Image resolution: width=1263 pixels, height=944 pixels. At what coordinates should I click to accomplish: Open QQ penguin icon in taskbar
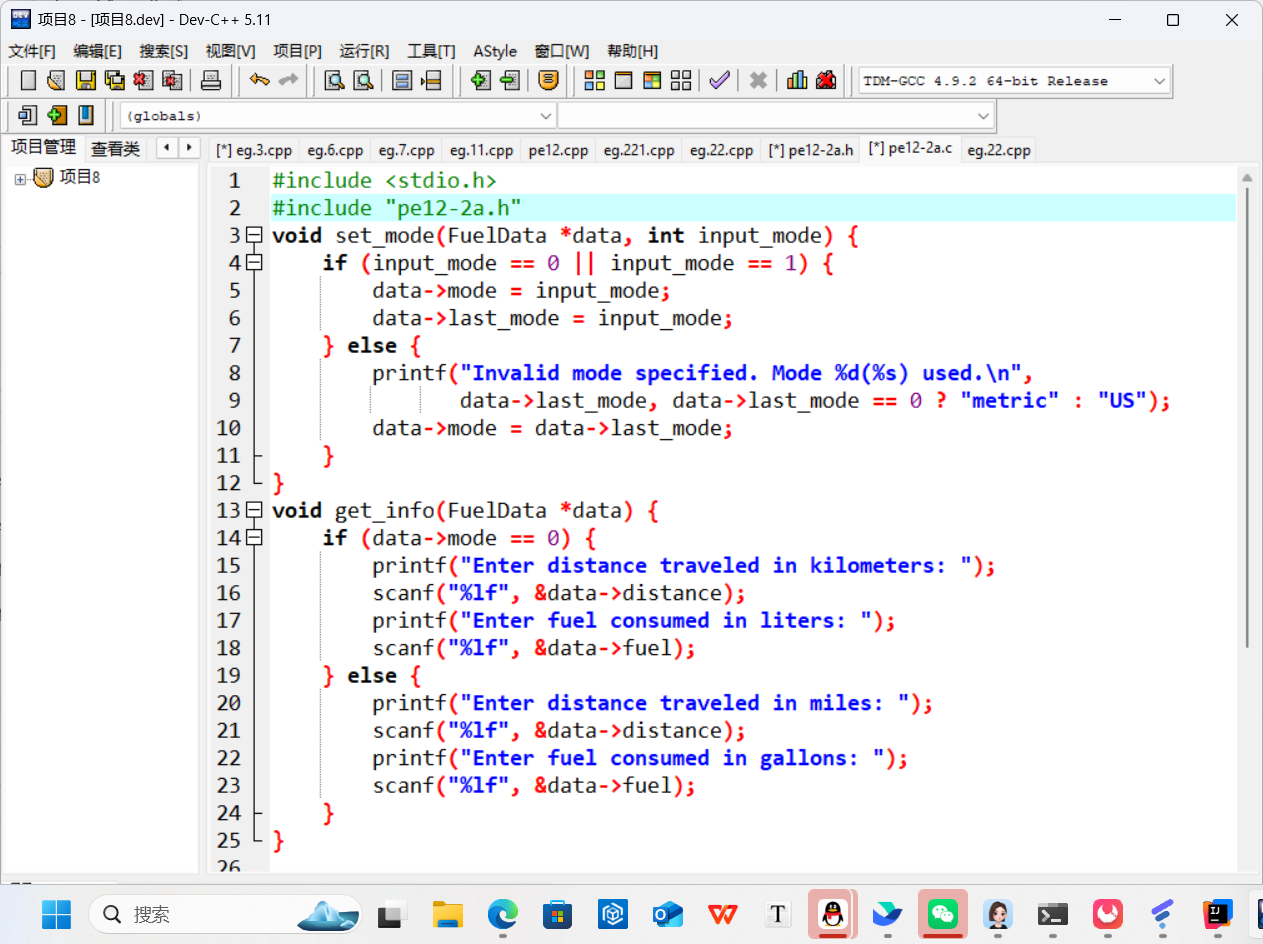coord(832,914)
